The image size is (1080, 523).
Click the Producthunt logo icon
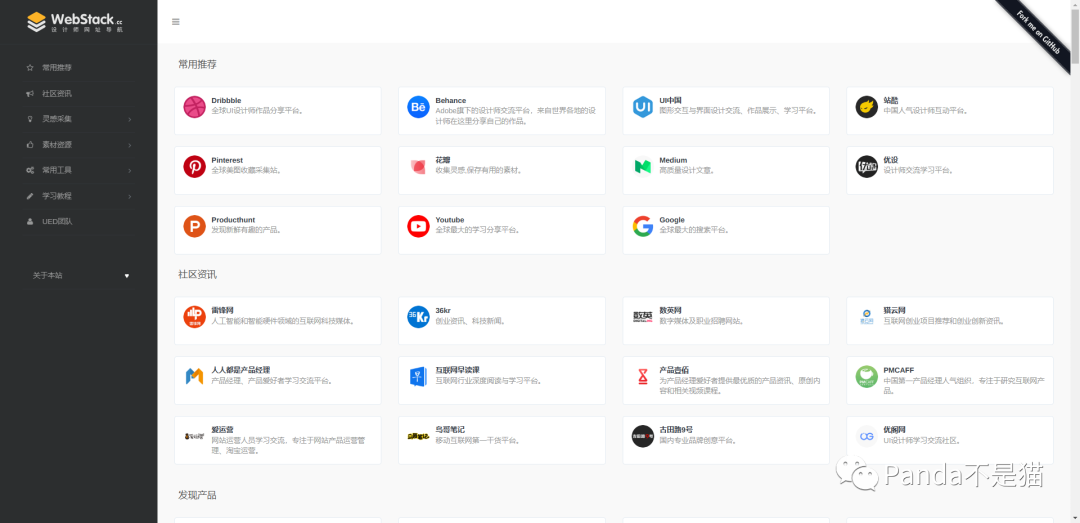pyautogui.click(x=194, y=226)
